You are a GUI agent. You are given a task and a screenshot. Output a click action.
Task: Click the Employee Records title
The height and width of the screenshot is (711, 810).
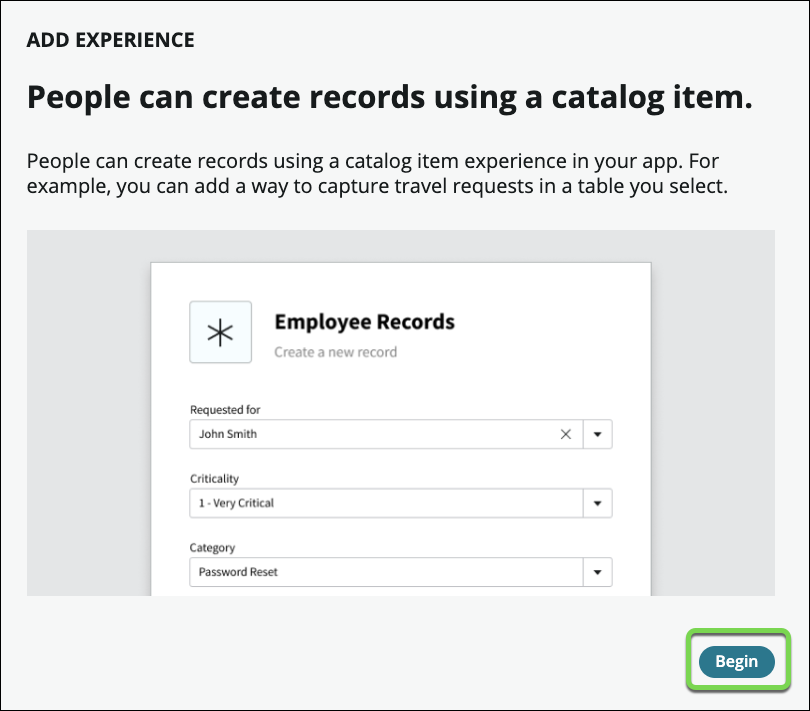(x=364, y=322)
